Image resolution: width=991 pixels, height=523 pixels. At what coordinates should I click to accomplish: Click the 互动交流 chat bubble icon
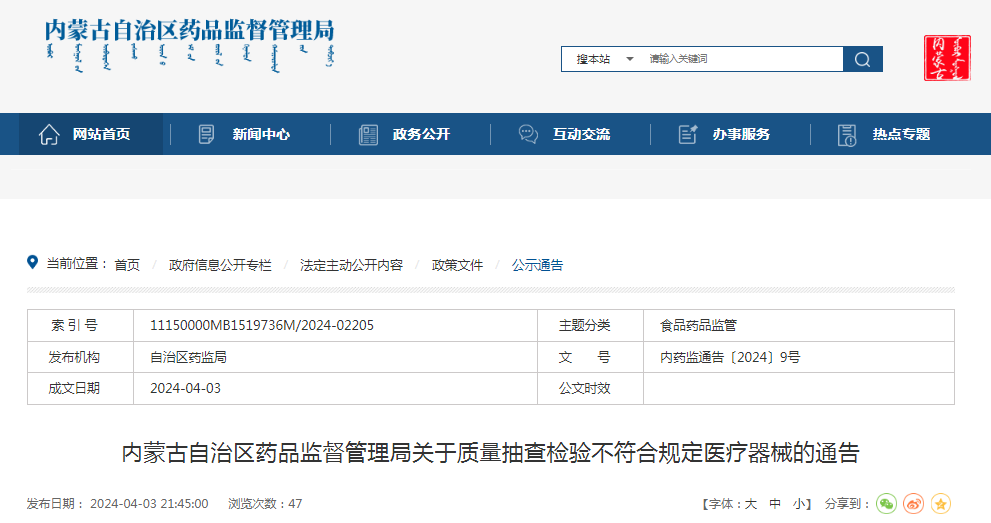(x=528, y=134)
